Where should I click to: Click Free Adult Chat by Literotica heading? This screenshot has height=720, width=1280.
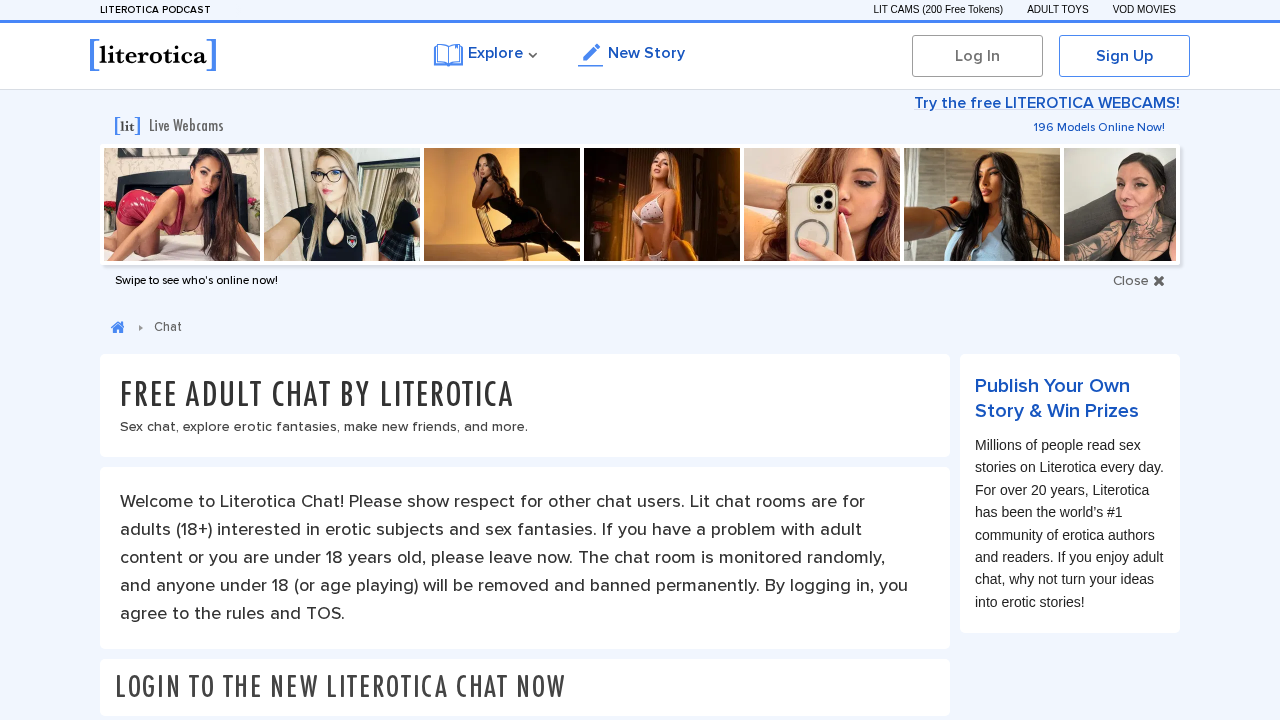[317, 394]
